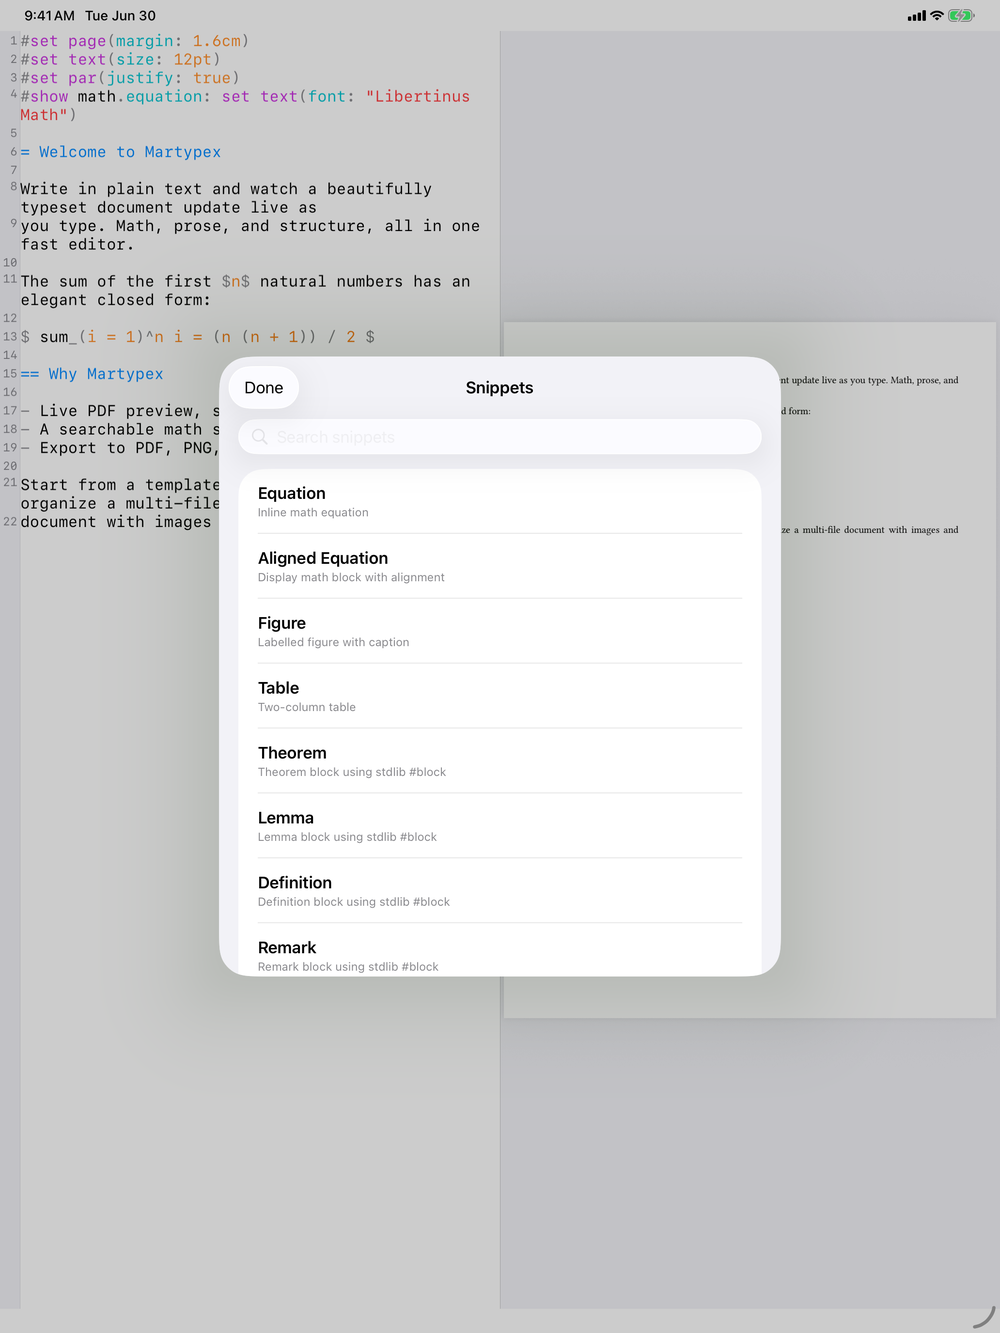Insert the Lemma snippet
The image size is (1000, 1333).
coord(500,827)
